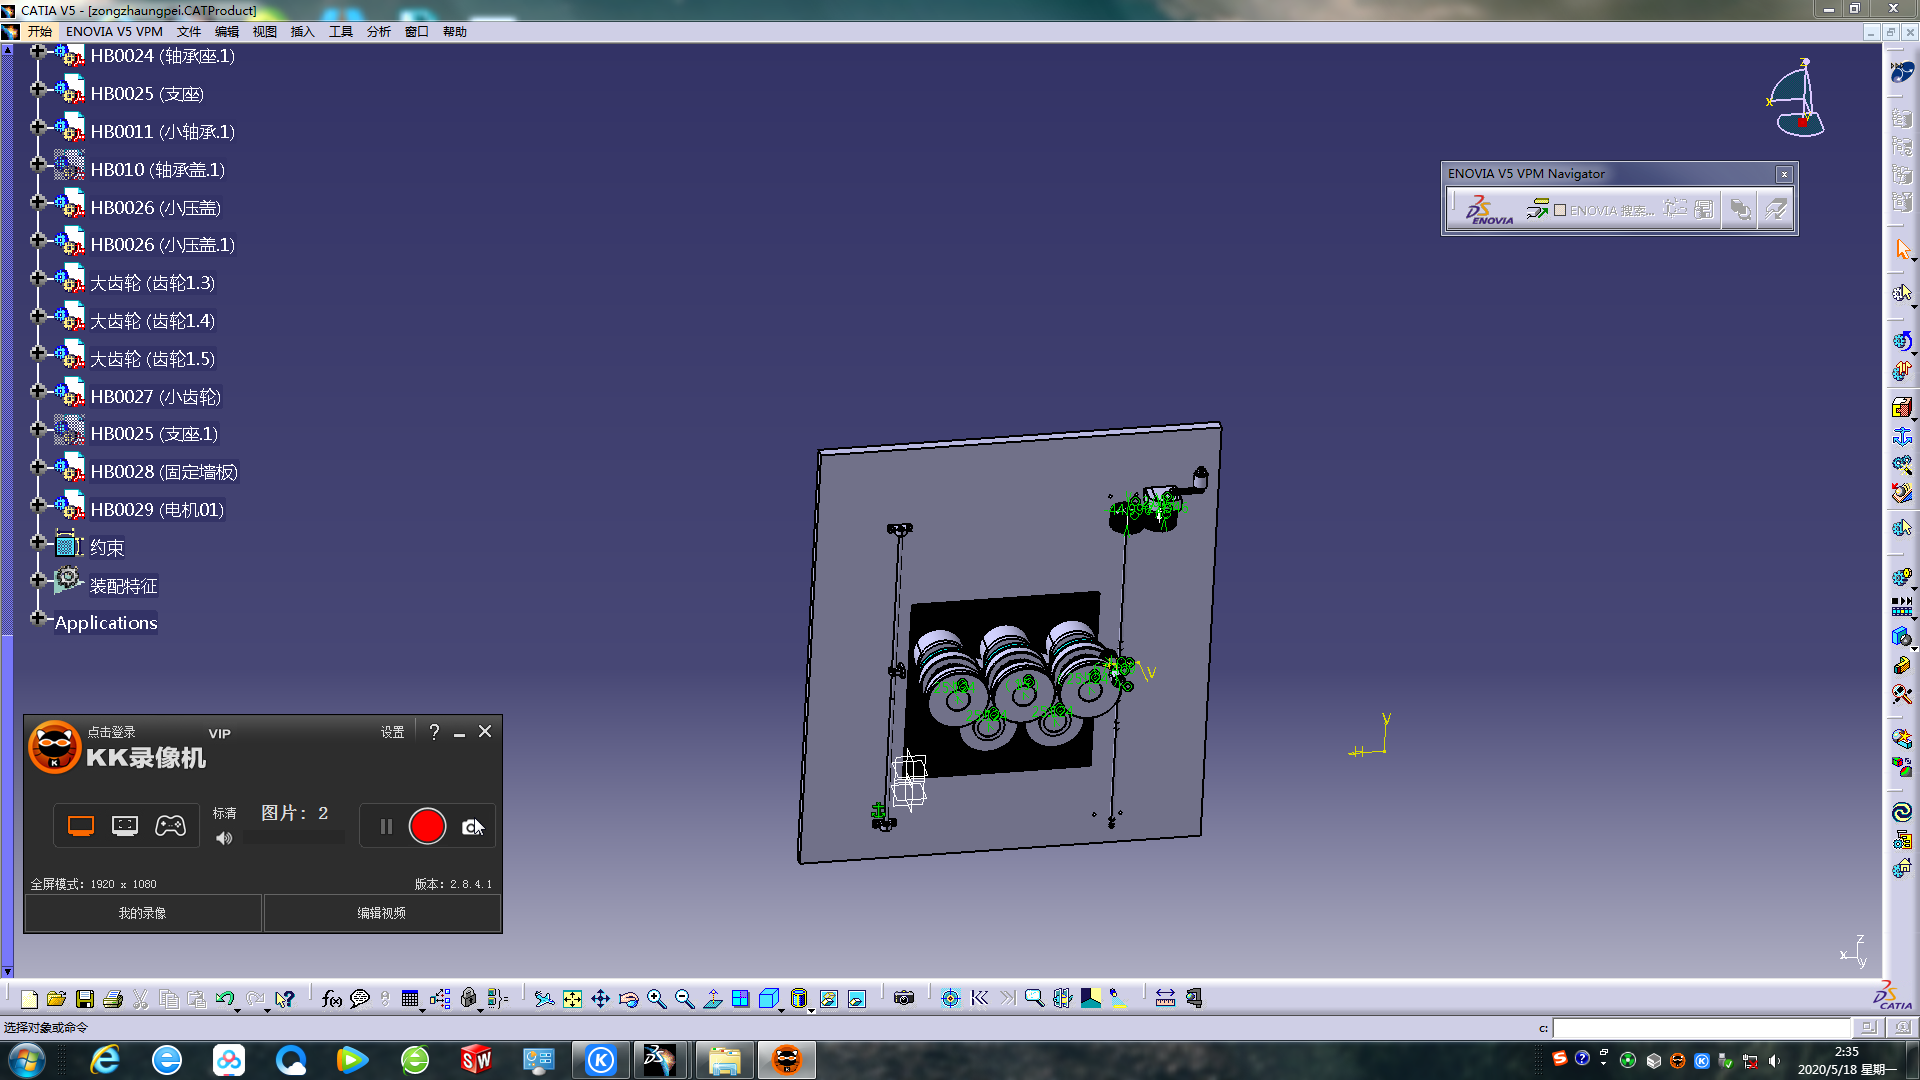Screen dimensions: 1920x1080
Task: Click the Capture camera icon in toolbar
Action: click(x=904, y=998)
